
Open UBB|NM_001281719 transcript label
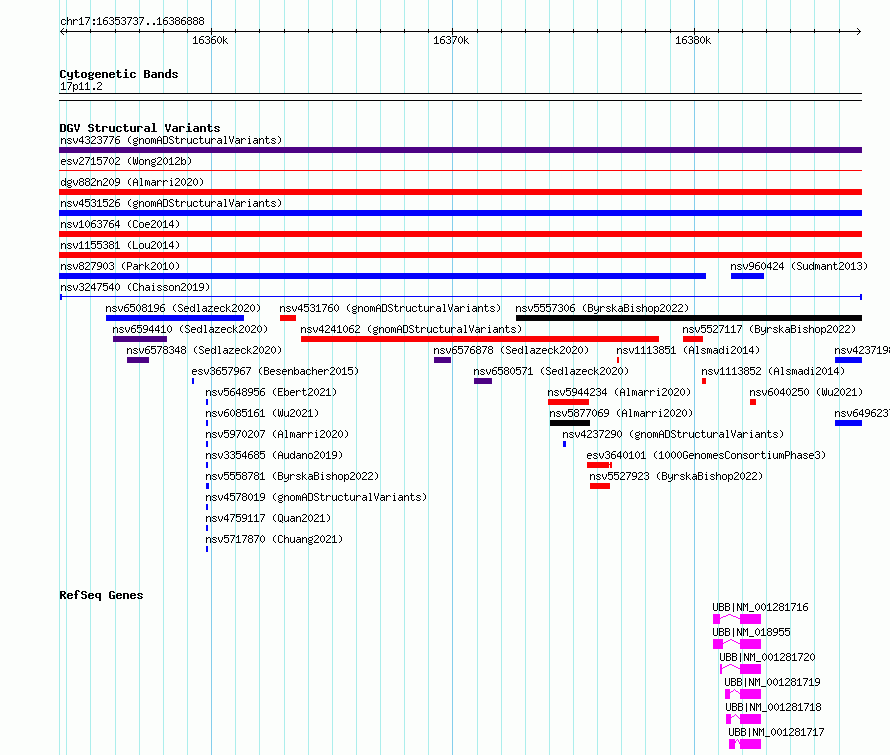(x=772, y=682)
